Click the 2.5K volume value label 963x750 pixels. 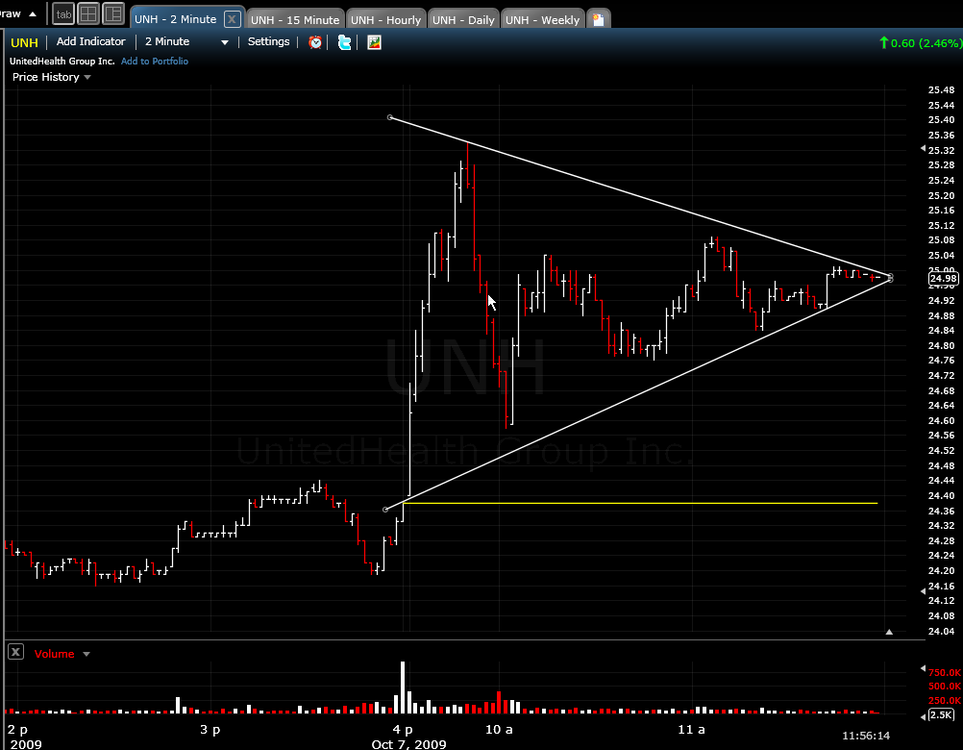click(x=943, y=715)
